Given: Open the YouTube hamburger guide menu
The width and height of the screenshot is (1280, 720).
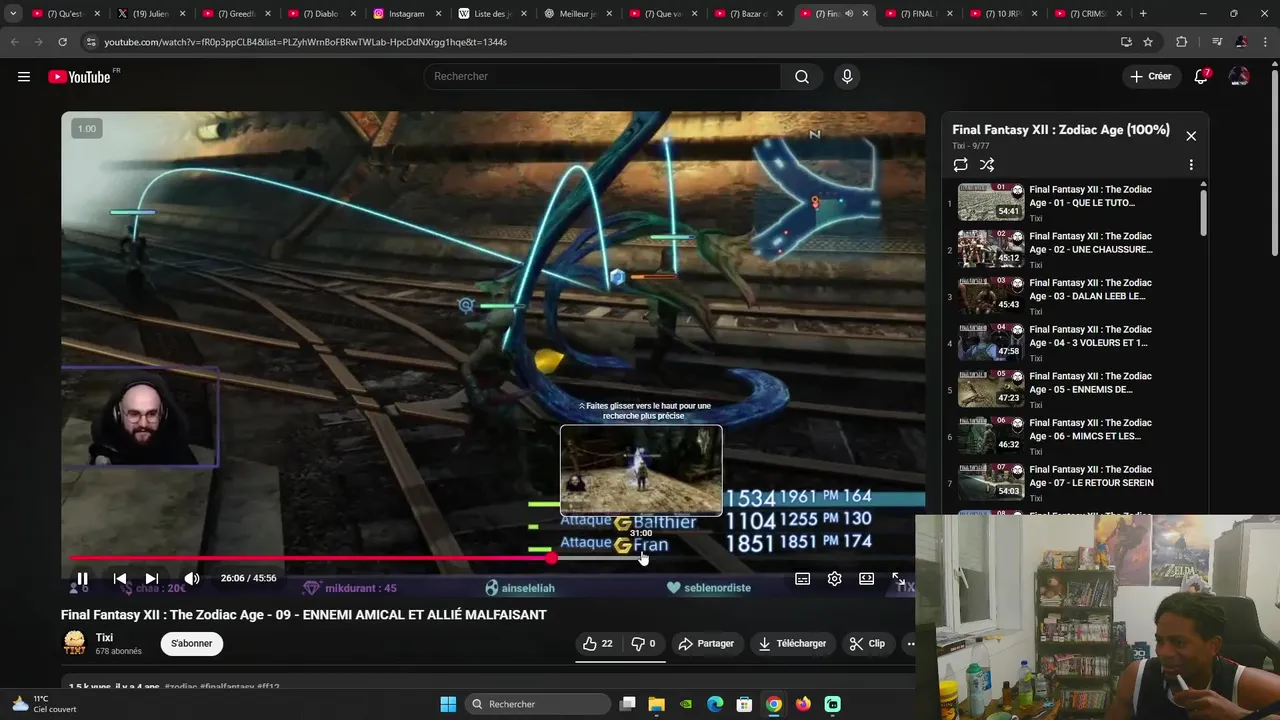Looking at the screenshot, I should pos(24,77).
